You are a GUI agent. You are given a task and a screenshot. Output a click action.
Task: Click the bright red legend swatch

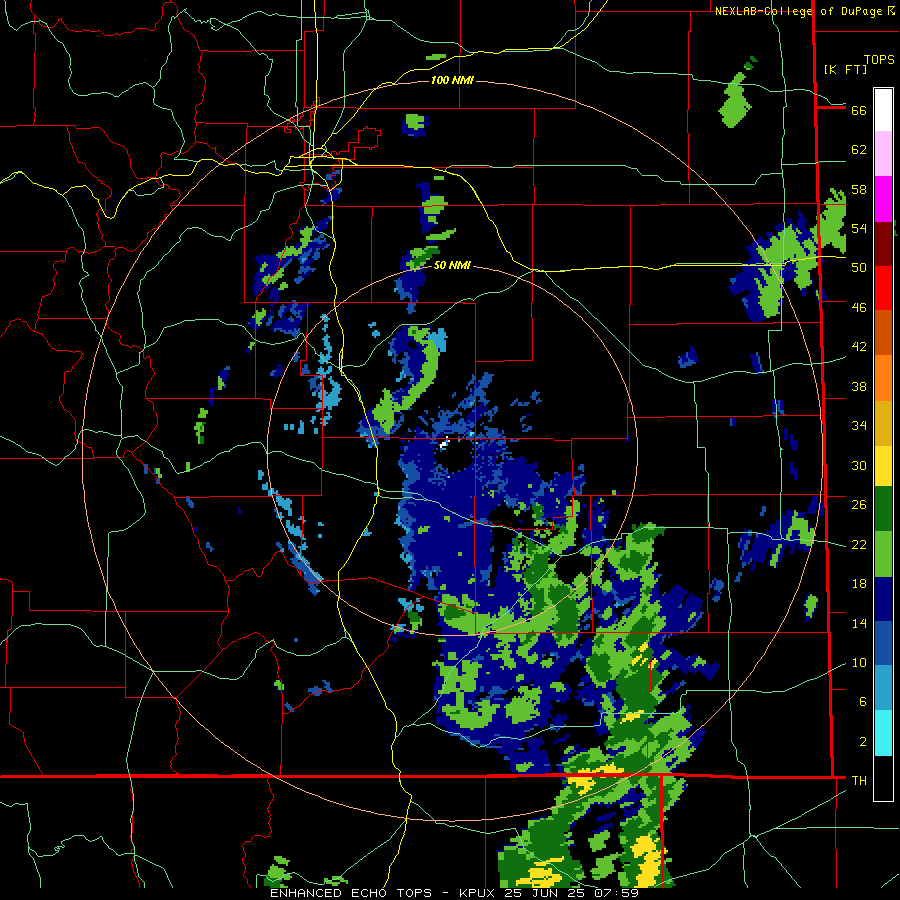pos(883,288)
